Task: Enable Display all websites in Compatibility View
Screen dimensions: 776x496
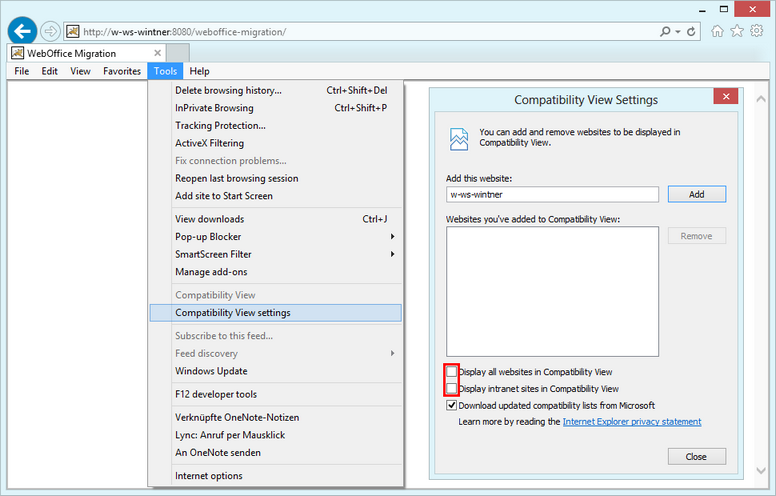Action: click(x=451, y=372)
